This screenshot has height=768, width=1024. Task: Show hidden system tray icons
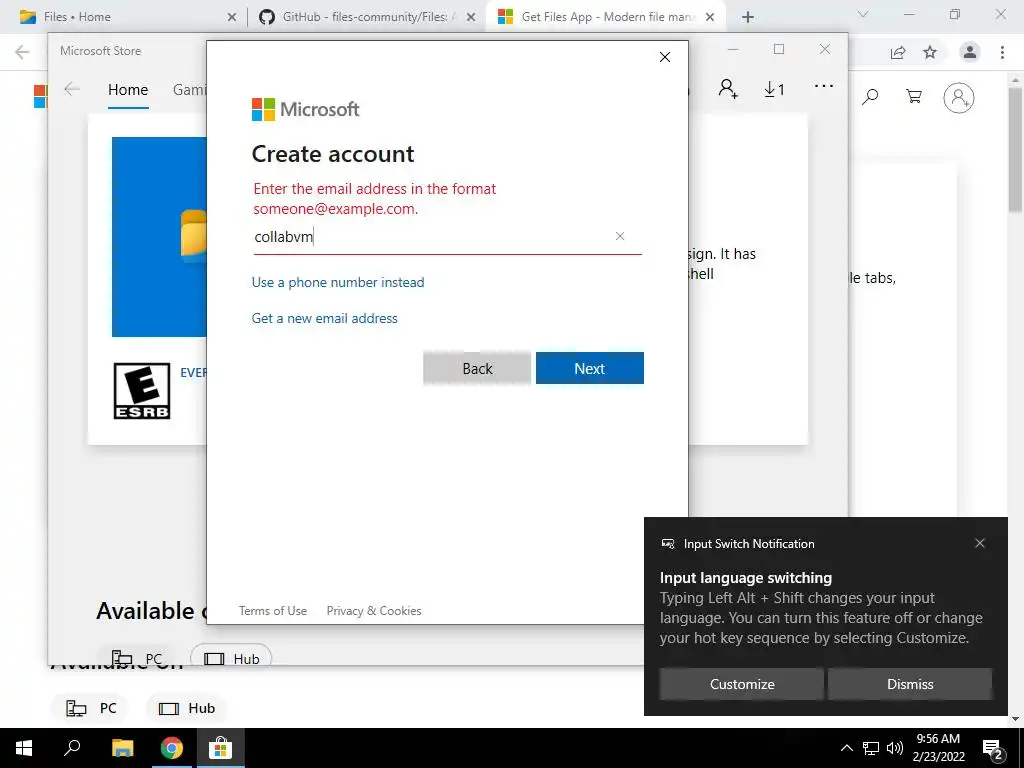(x=846, y=748)
